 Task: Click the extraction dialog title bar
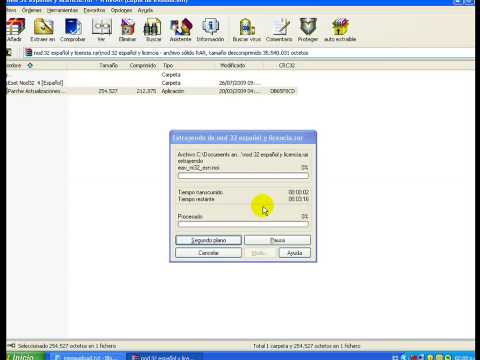243,138
